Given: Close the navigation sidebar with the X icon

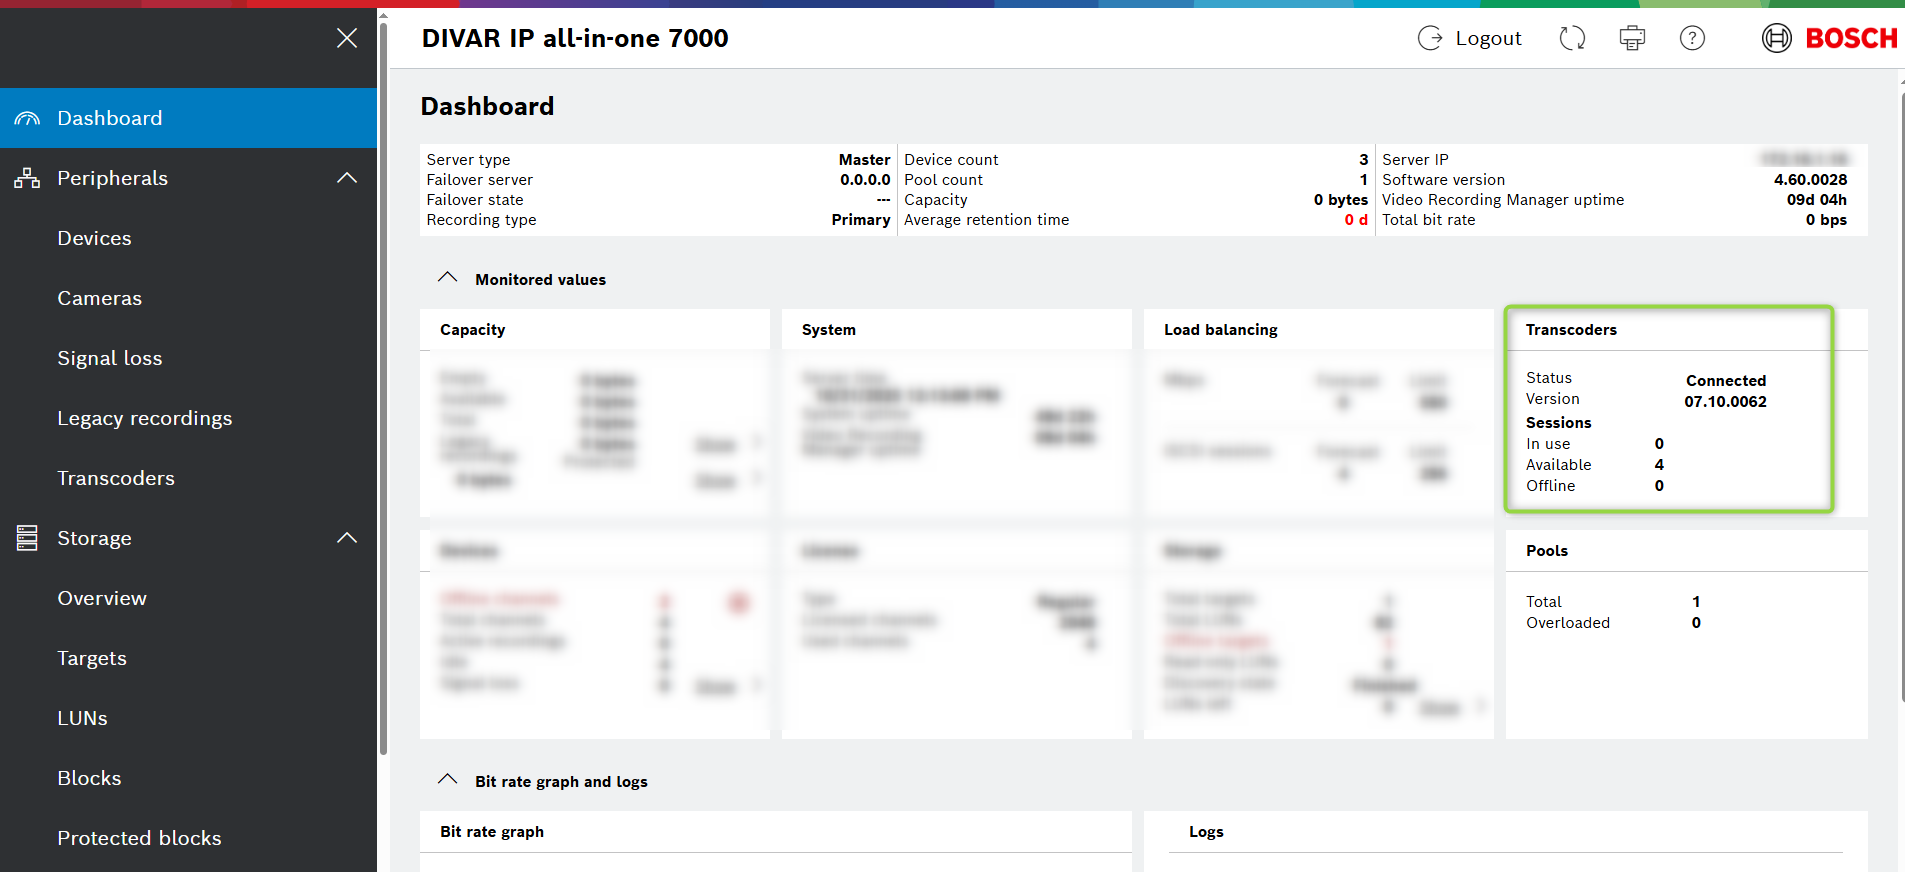Looking at the screenshot, I should click(347, 38).
